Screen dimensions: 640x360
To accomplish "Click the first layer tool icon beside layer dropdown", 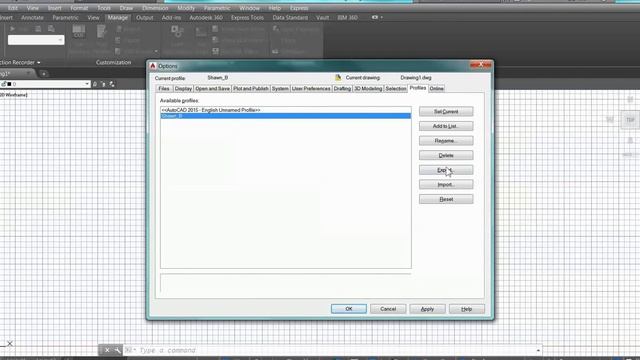I will tap(95, 84).
